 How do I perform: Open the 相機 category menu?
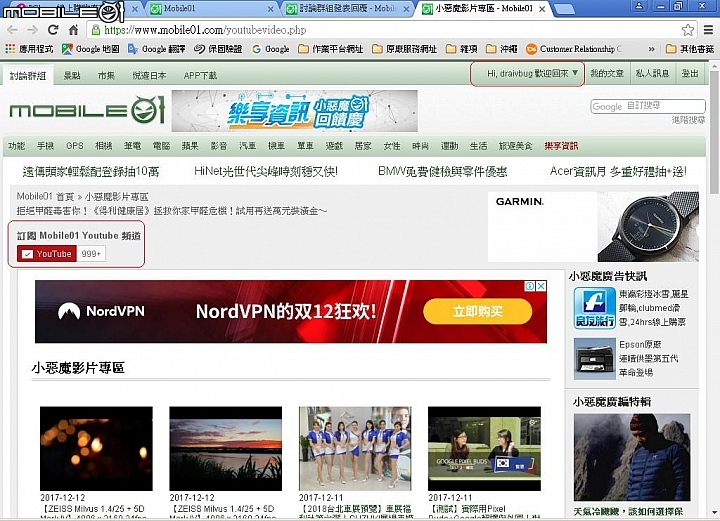(103, 146)
